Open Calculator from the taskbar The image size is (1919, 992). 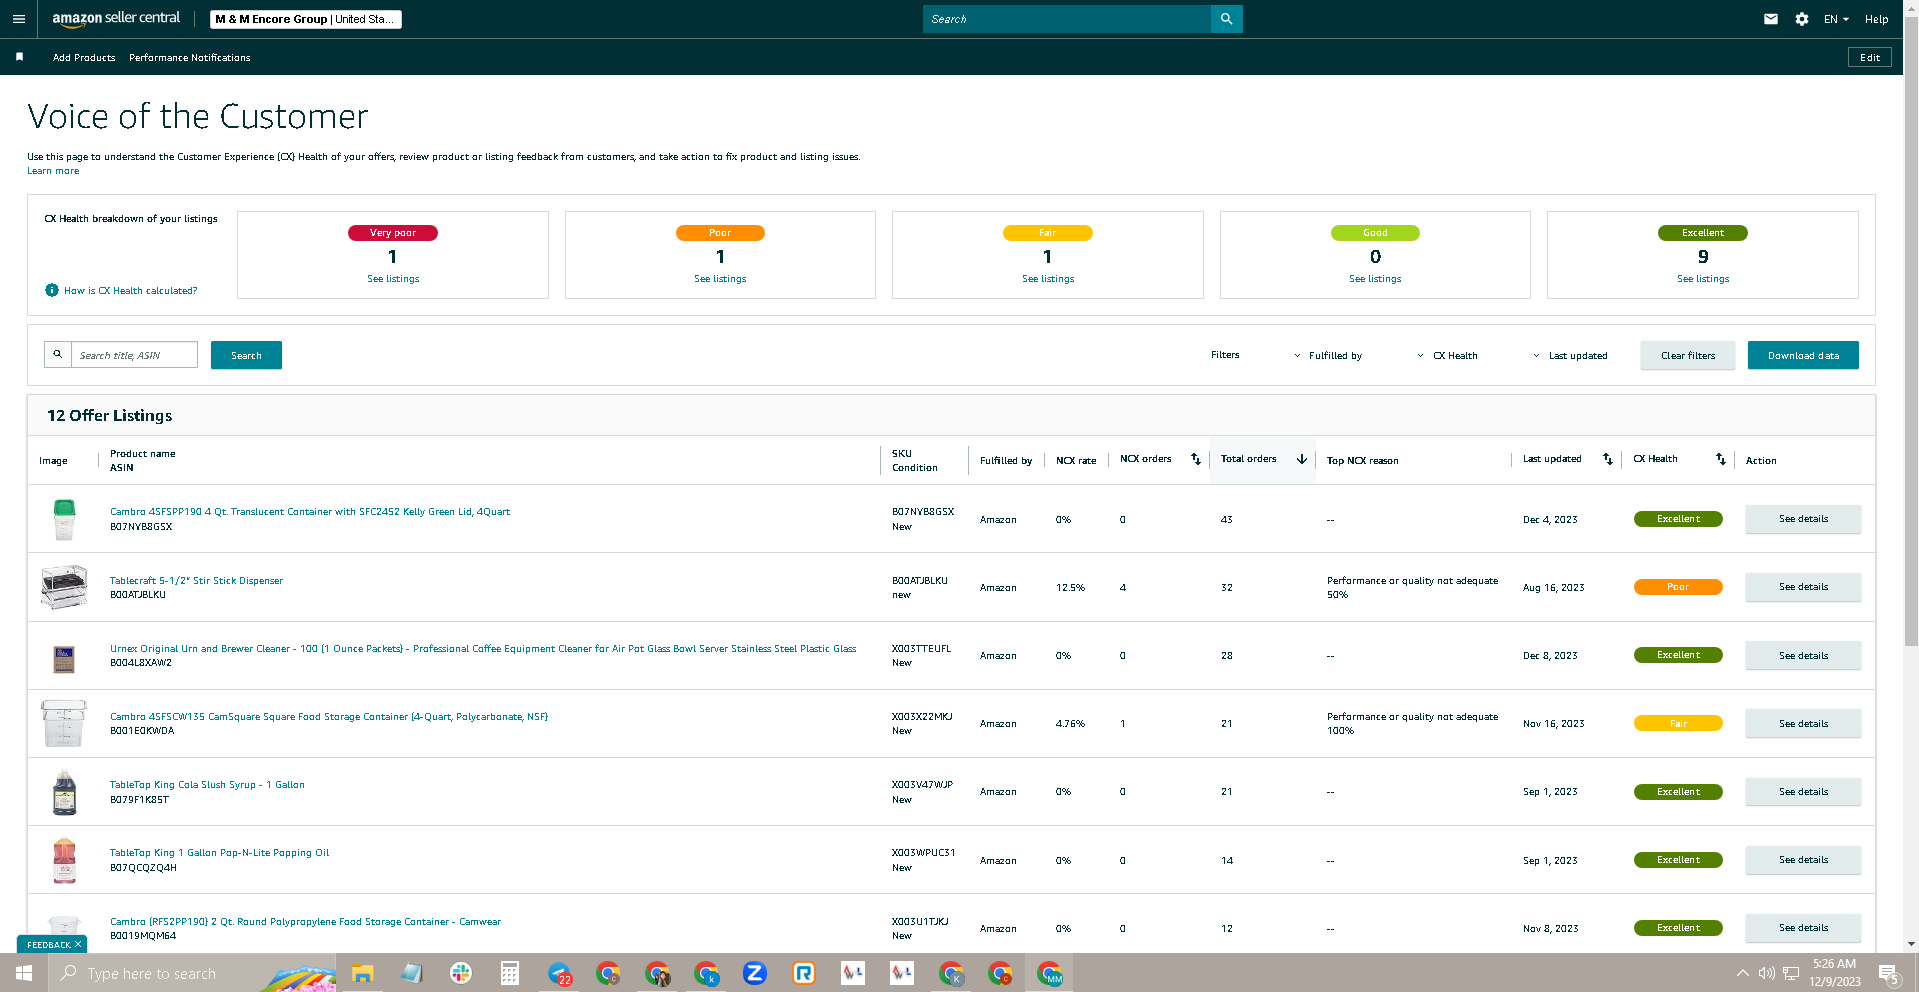[510, 973]
